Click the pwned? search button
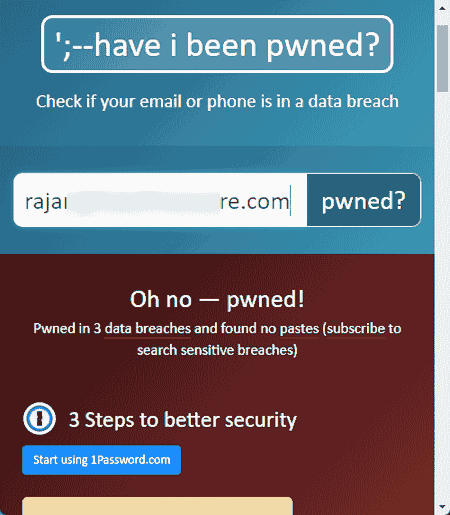450x515 pixels. pos(364,200)
